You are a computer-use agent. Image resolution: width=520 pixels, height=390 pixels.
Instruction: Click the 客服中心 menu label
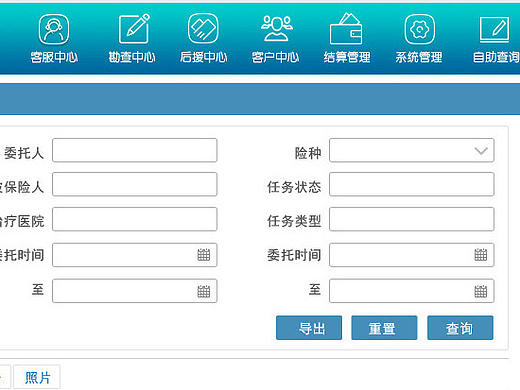tap(54, 57)
